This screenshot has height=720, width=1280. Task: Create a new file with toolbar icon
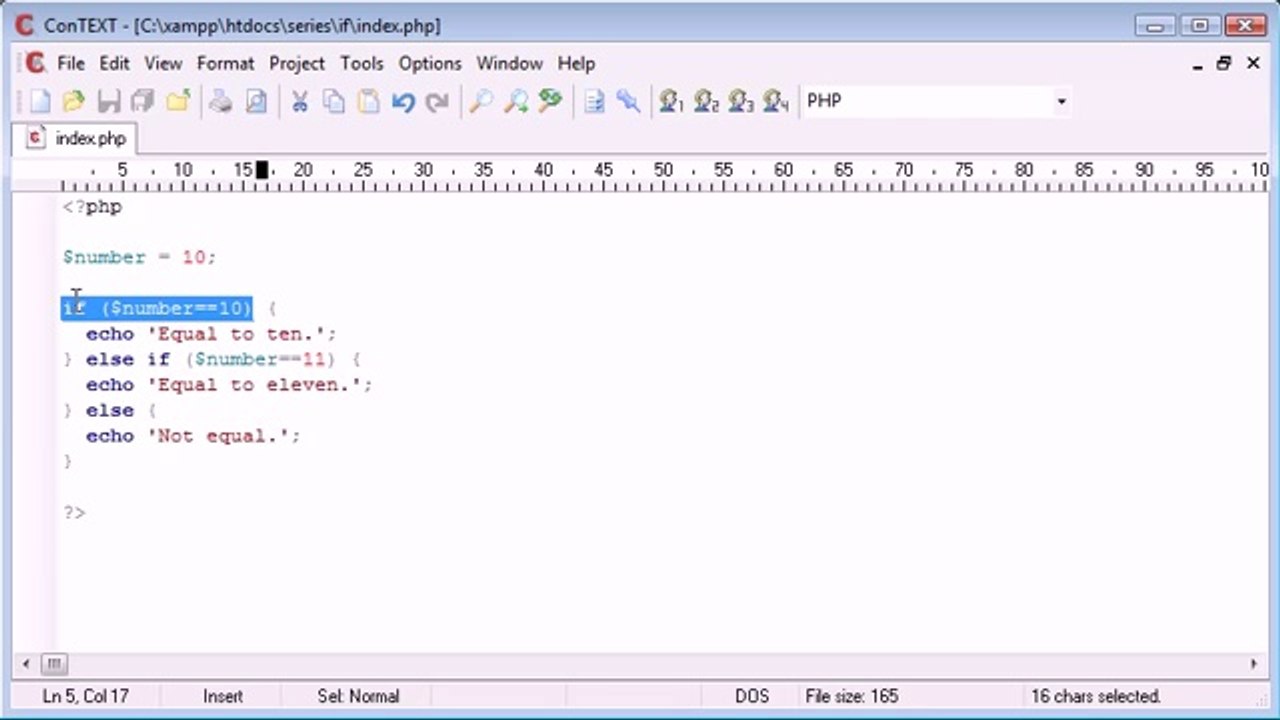(x=40, y=101)
